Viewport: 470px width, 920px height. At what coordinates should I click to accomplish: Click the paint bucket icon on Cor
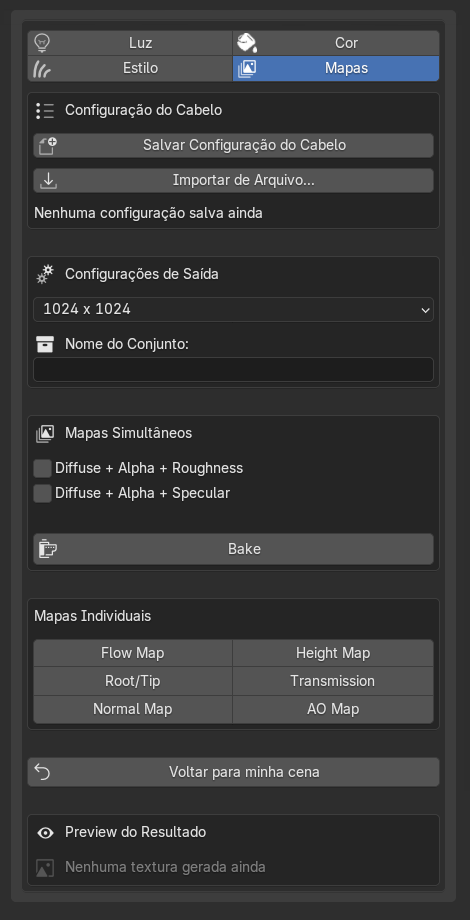[247, 43]
